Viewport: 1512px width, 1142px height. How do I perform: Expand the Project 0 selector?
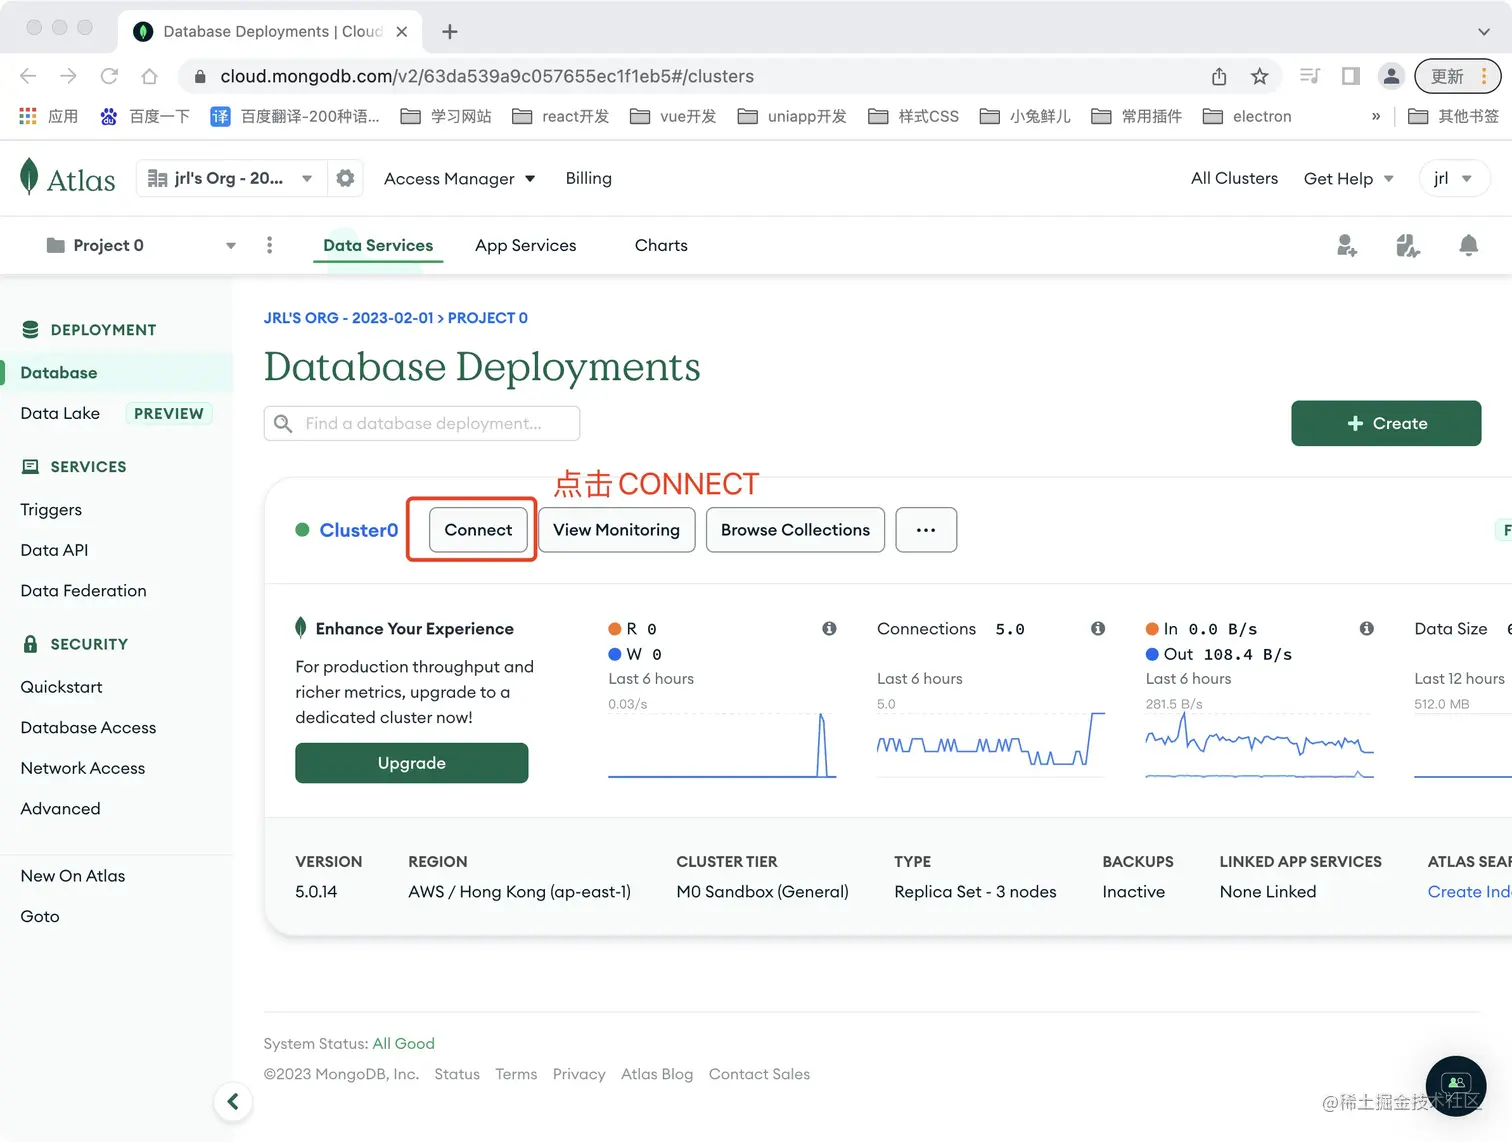point(140,245)
